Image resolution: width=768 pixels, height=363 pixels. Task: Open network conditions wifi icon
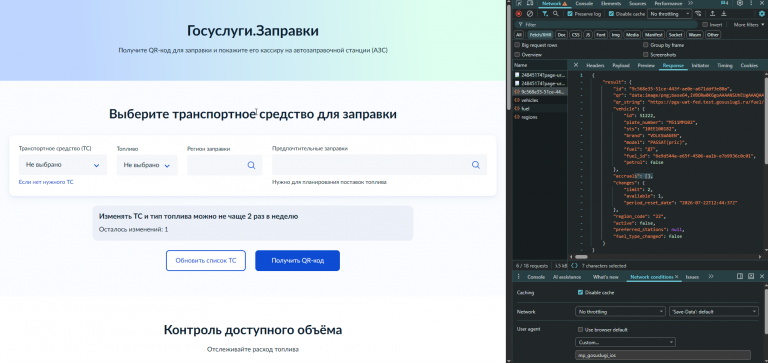[x=698, y=14]
